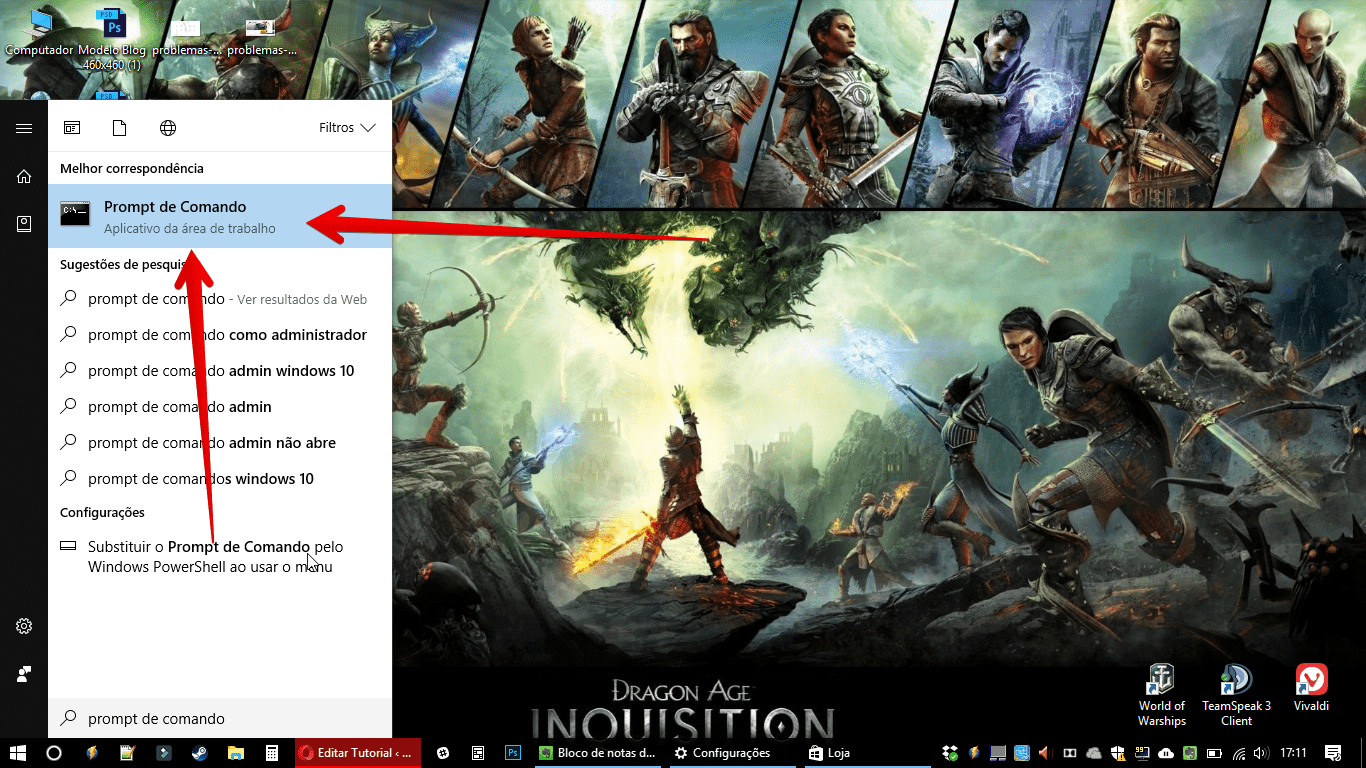
Task: Open 'Substituir o Prompt de Comando' setting
Action: (220, 557)
